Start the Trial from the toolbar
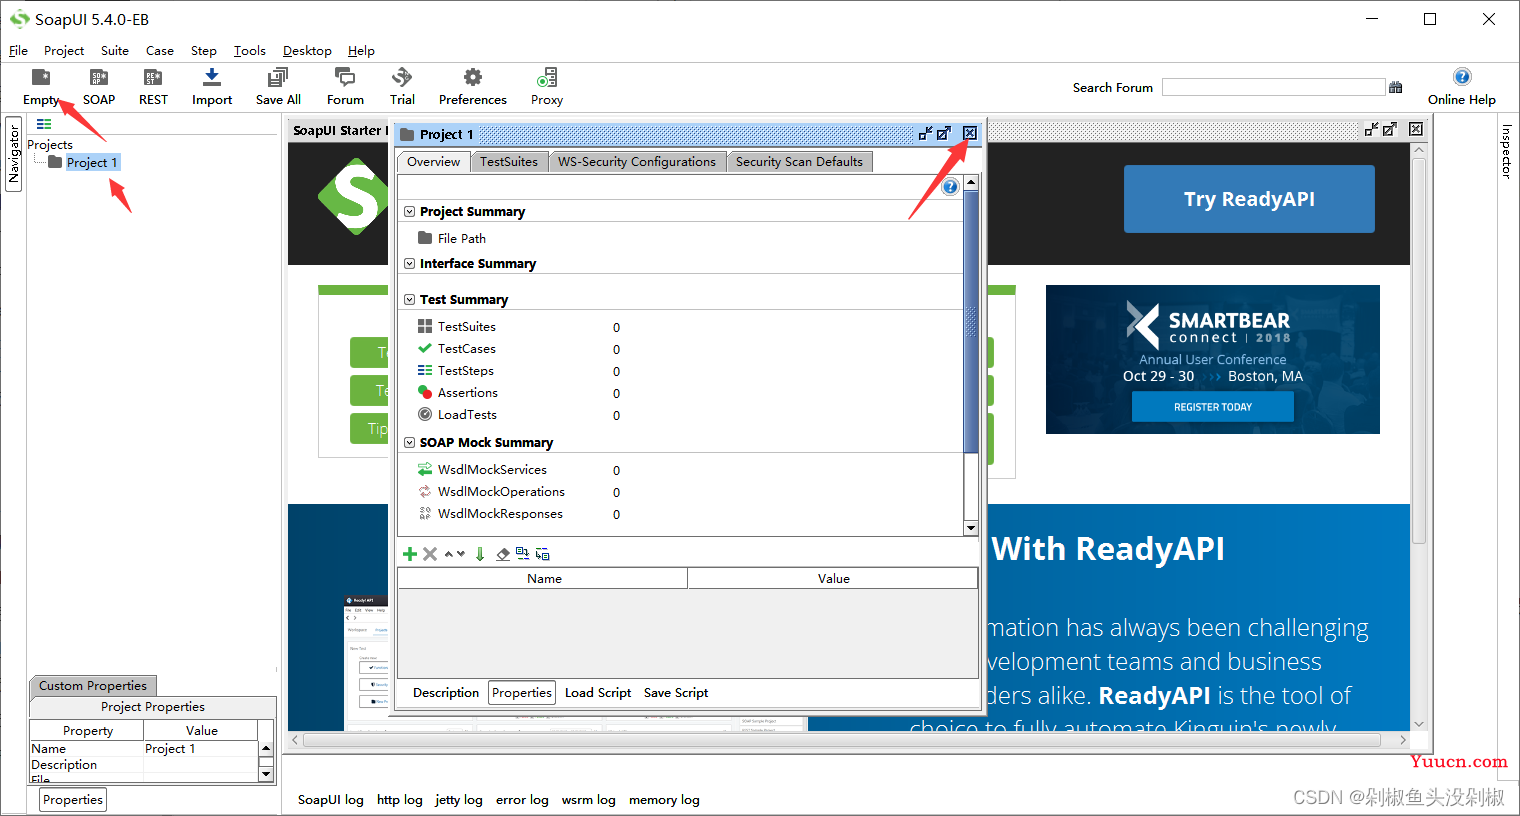Viewport: 1520px width, 816px height. point(402,87)
